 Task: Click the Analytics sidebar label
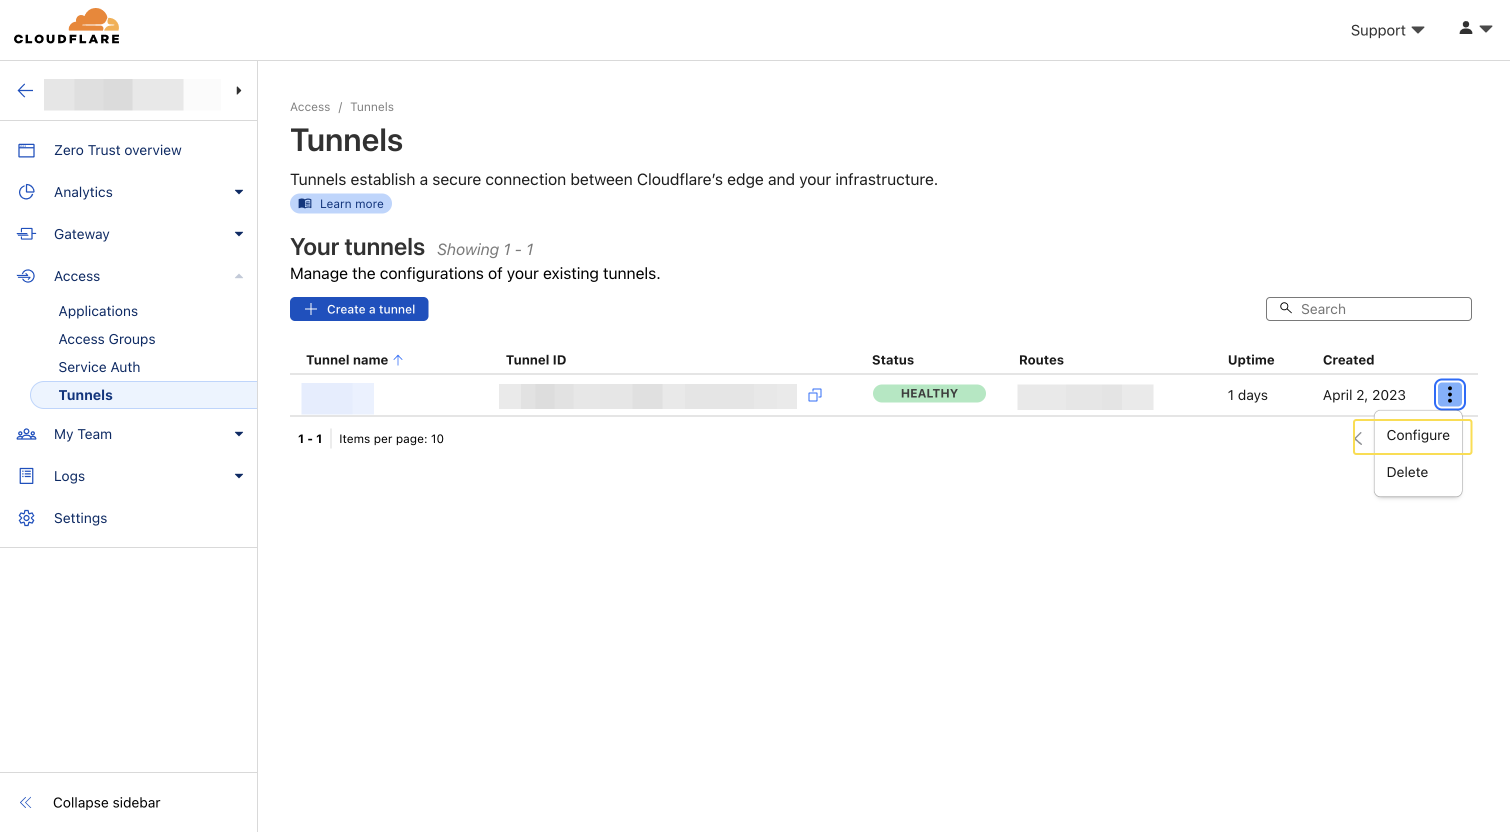(83, 192)
